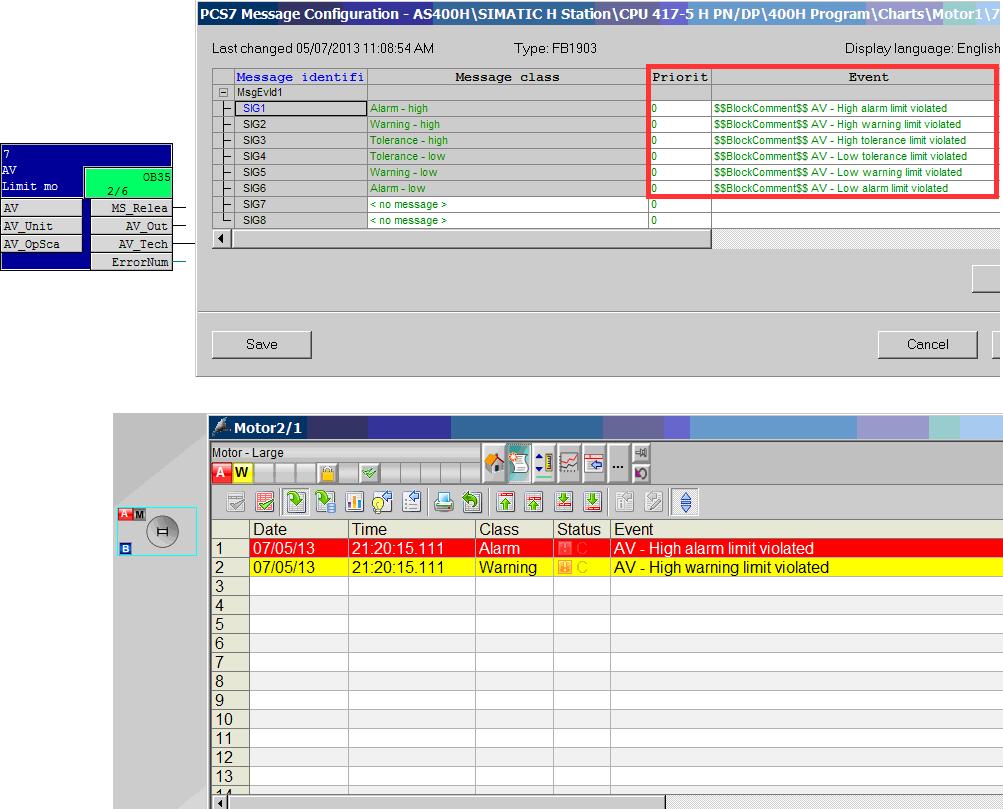Open SIG7 '< no message >' class cell

click(508, 204)
